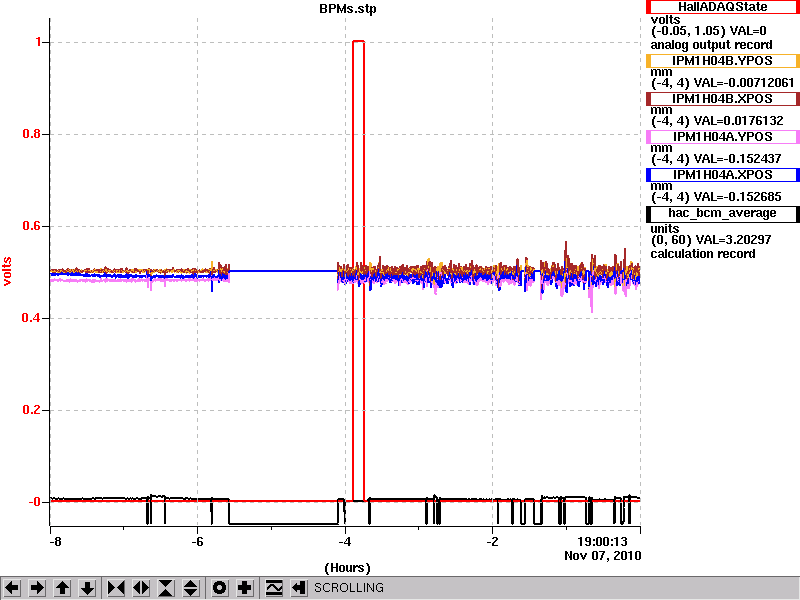Click the pan left arrow button

tap(12, 588)
